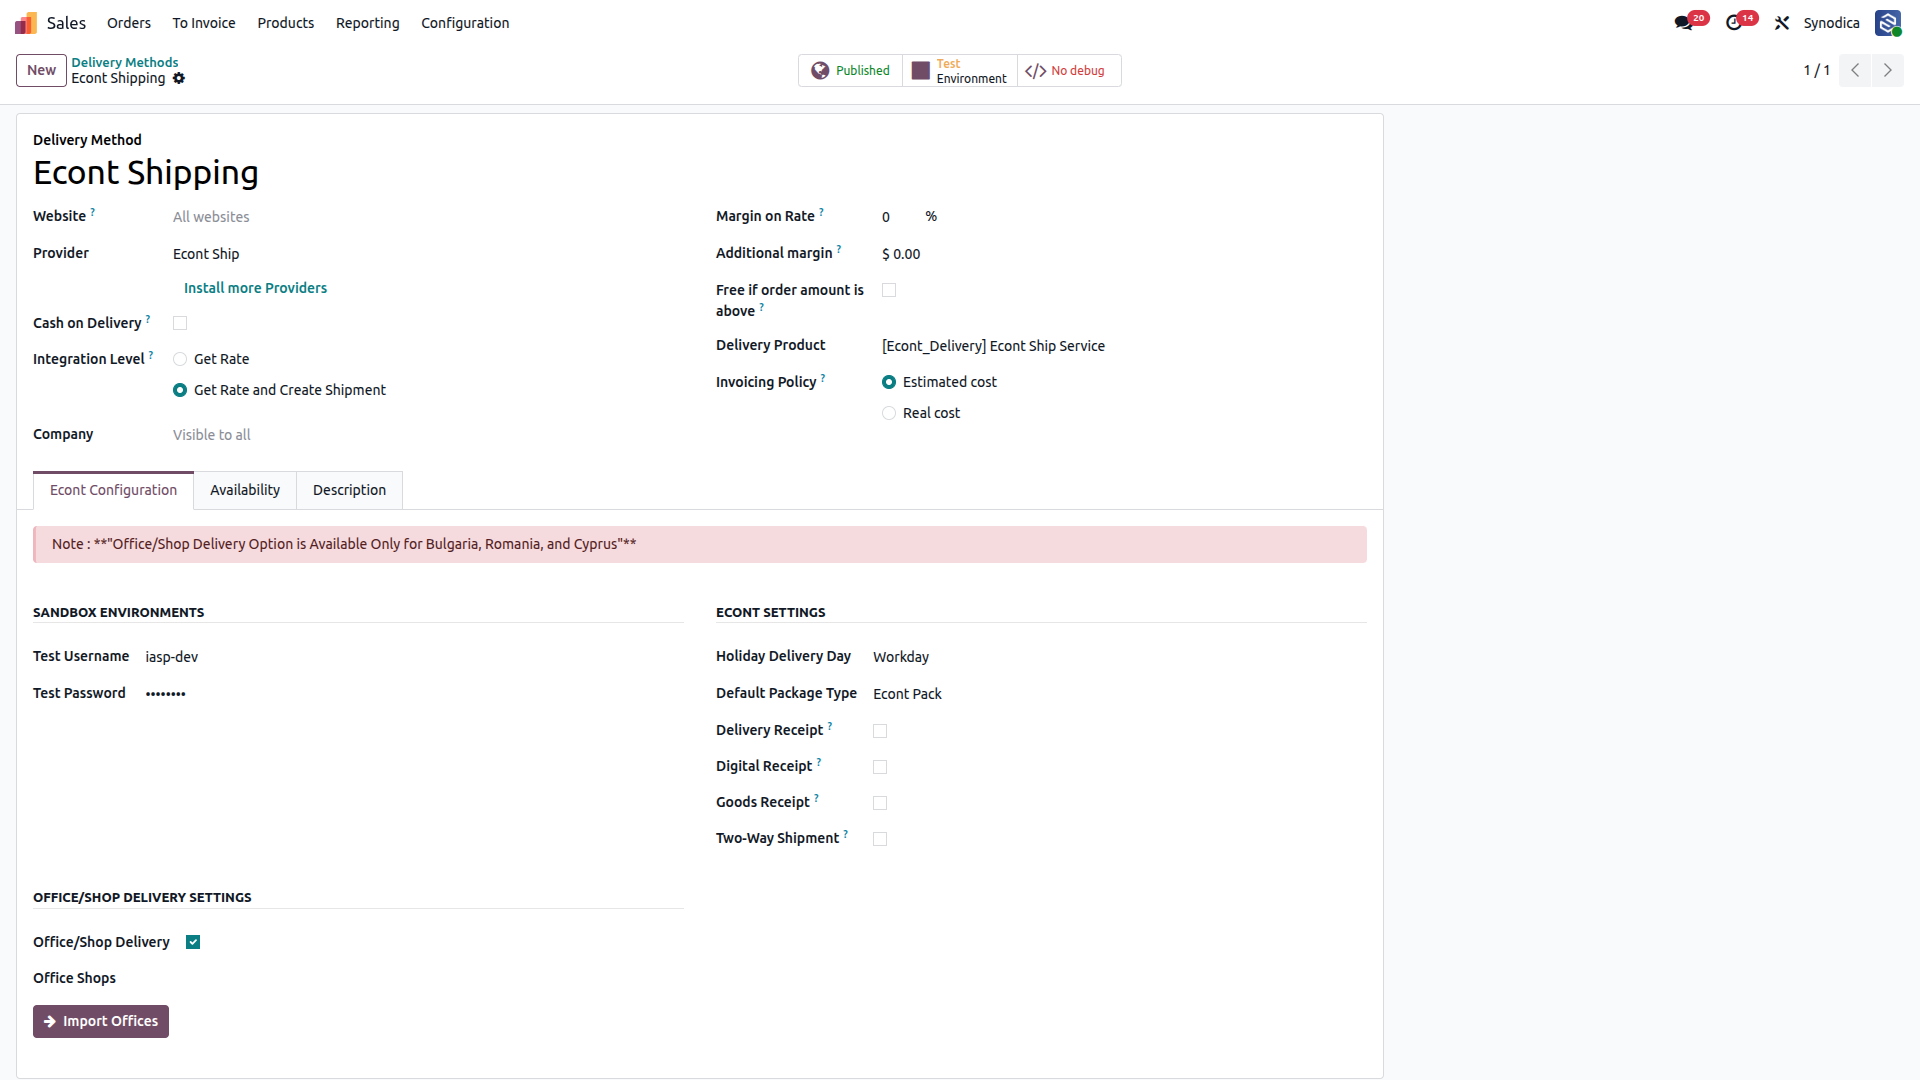Open the user avatar menu
The width and height of the screenshot is (1920, 1080).
tap(1888, 23)
